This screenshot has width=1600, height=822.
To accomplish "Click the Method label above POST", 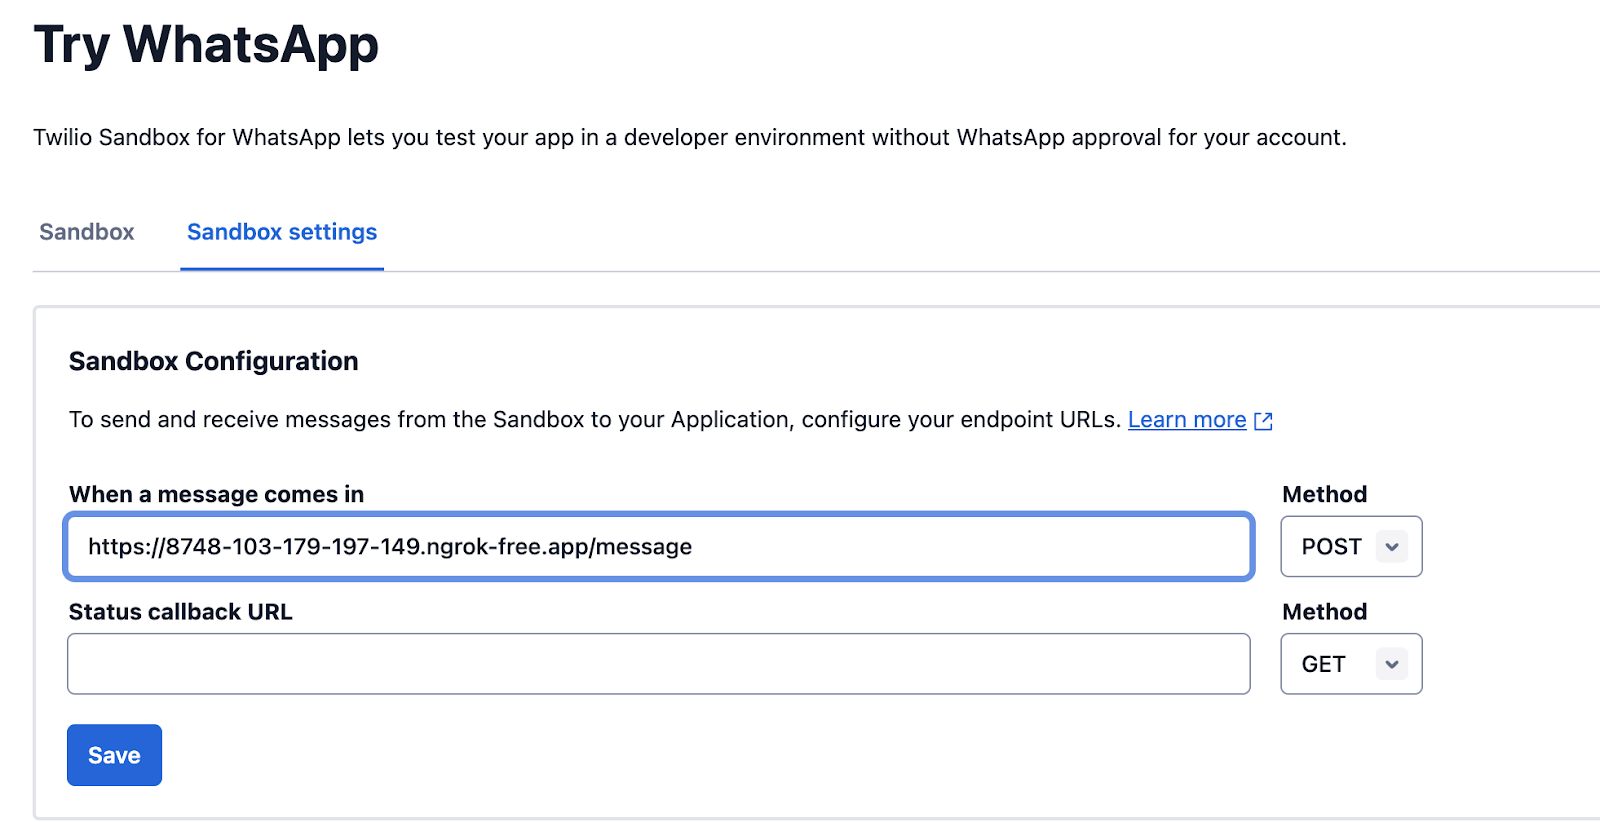I will coord(1324,494).
